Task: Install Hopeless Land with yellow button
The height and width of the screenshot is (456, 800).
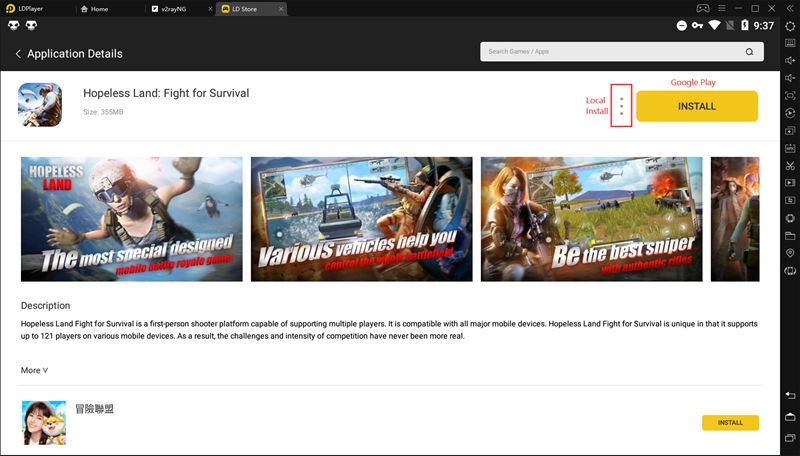Action: coord(697,106)
